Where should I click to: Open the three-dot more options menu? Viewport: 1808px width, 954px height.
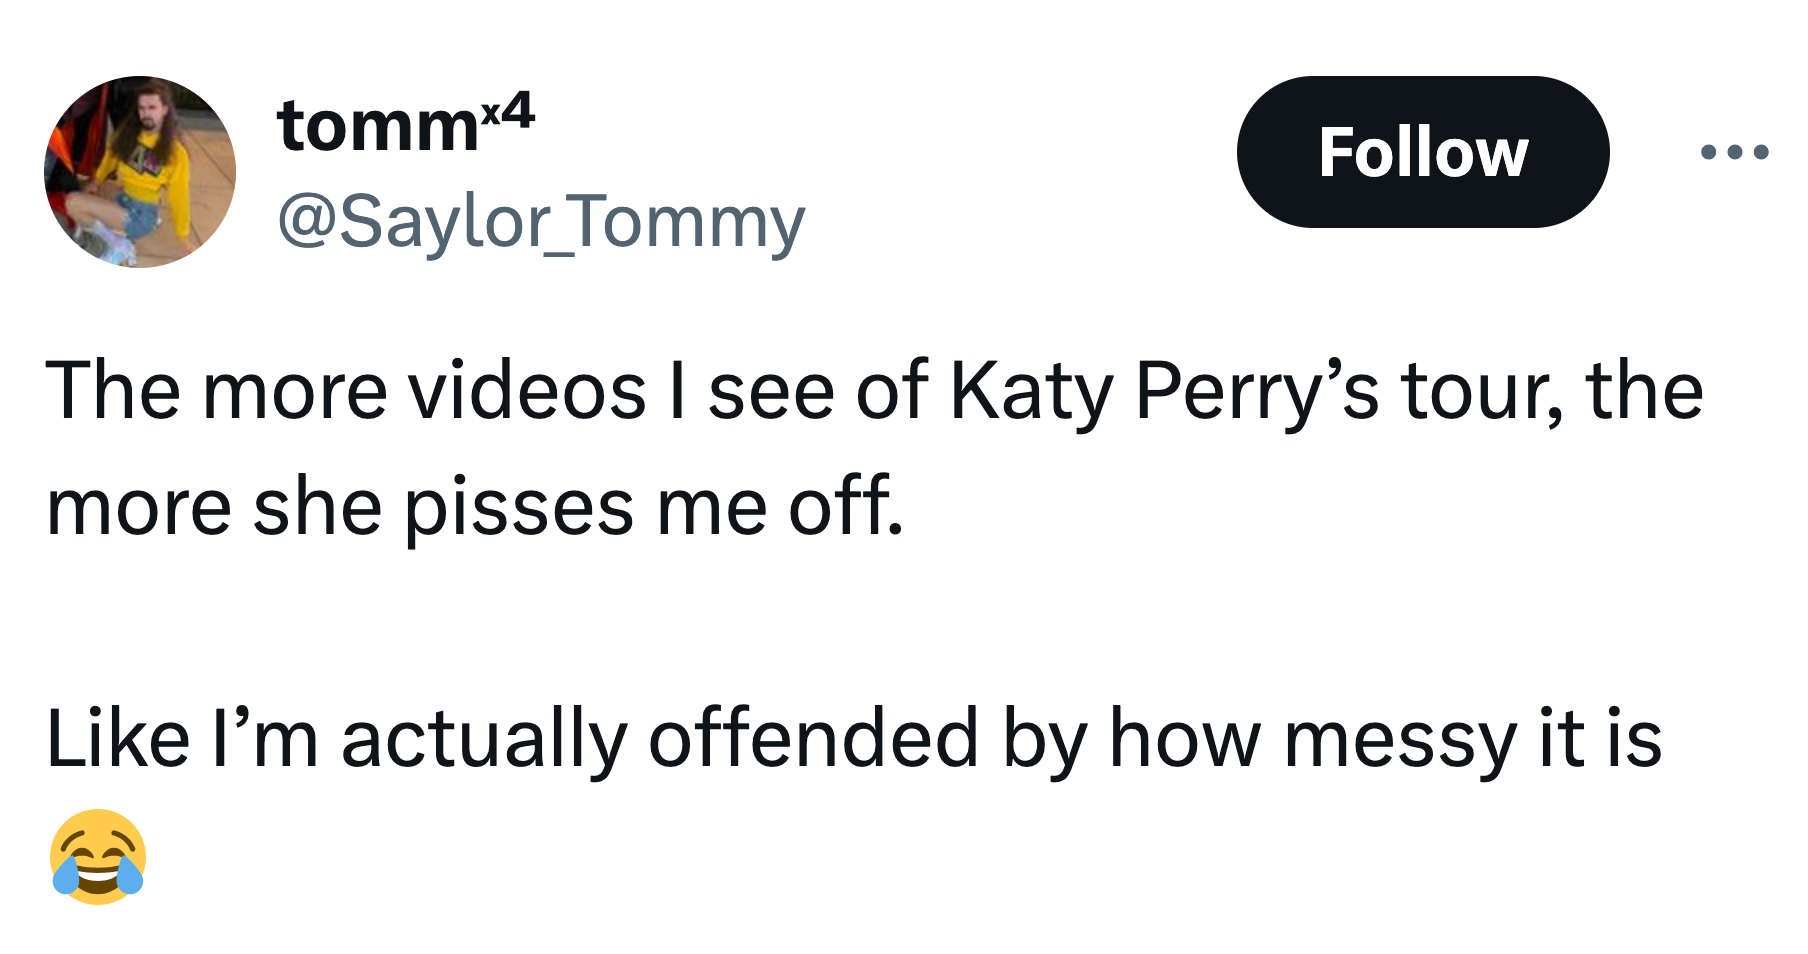click(x=1734, y=152)
